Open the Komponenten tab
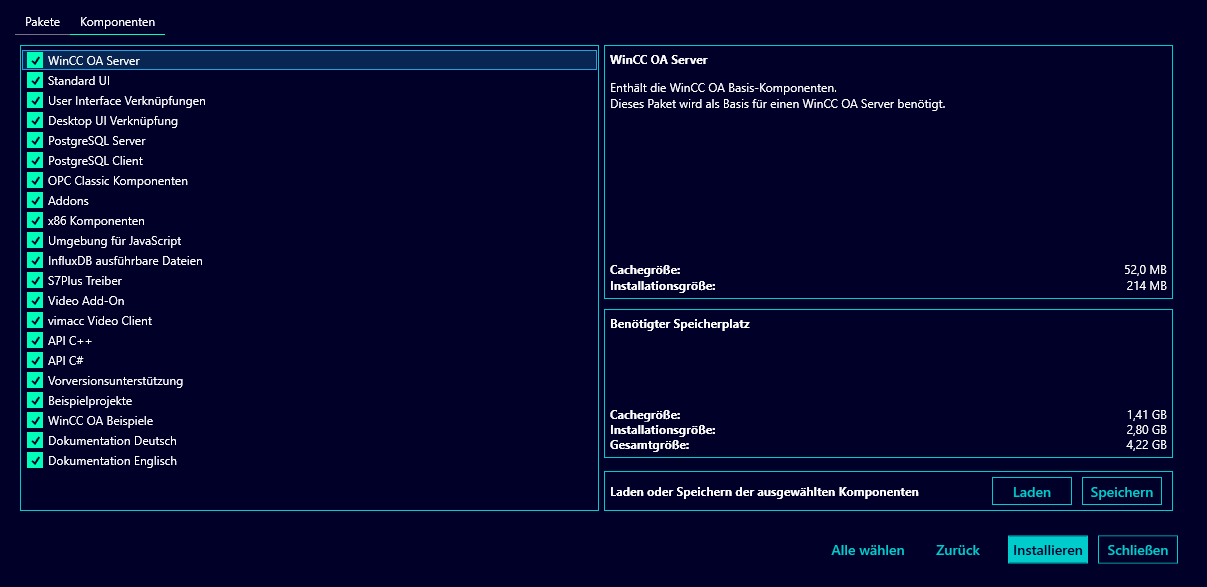This screenshot has width=1207, height=587. click(117, 22)
